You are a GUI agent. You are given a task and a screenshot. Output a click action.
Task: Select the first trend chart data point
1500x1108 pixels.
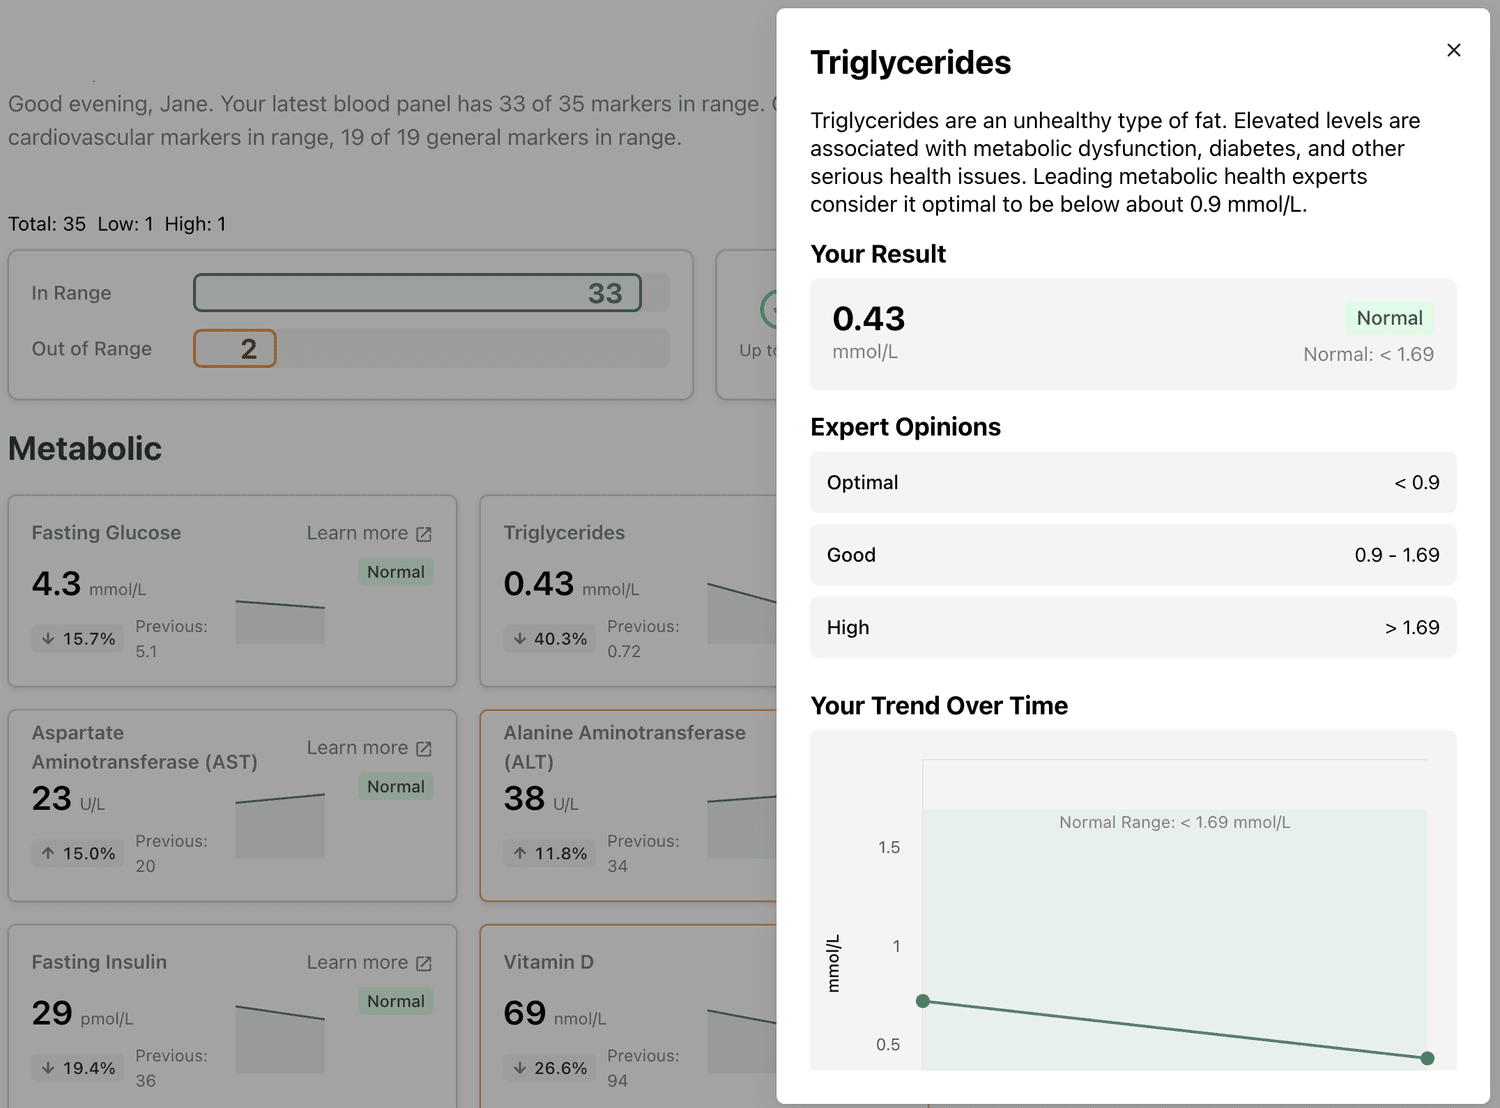[x=923, y=1001]
